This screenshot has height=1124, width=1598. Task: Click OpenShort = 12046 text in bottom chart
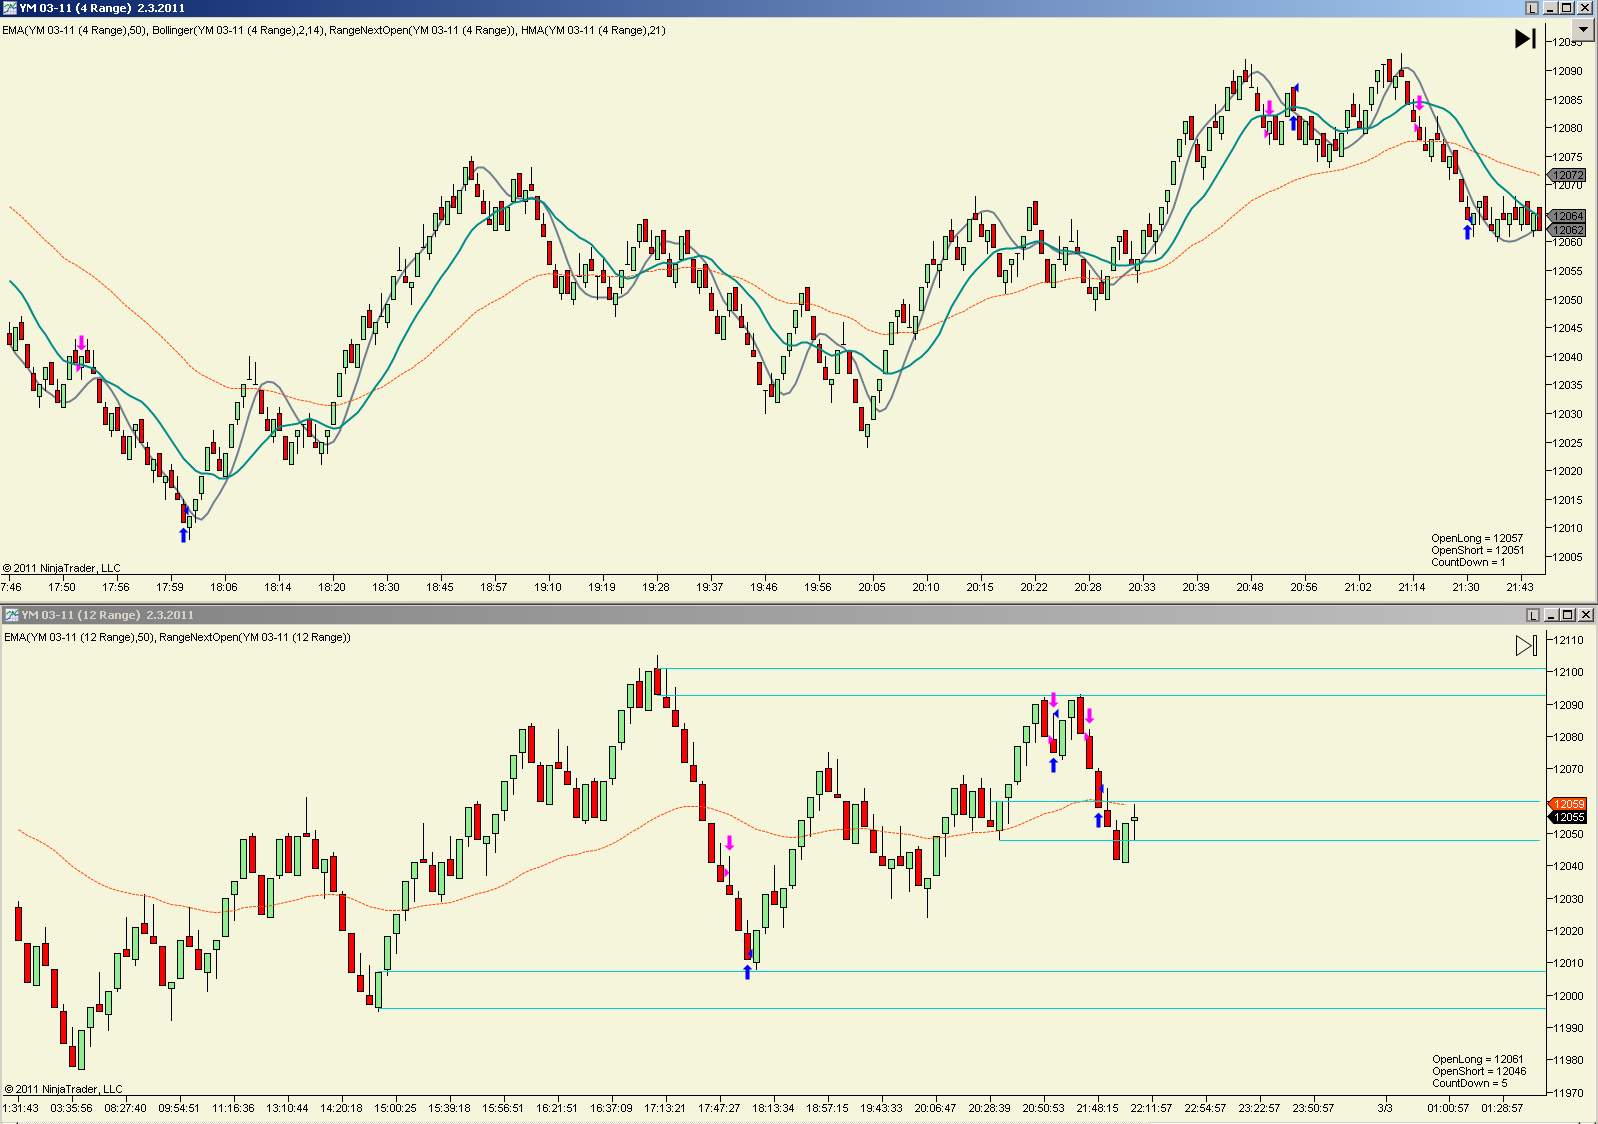[x=1479, y=1071]
